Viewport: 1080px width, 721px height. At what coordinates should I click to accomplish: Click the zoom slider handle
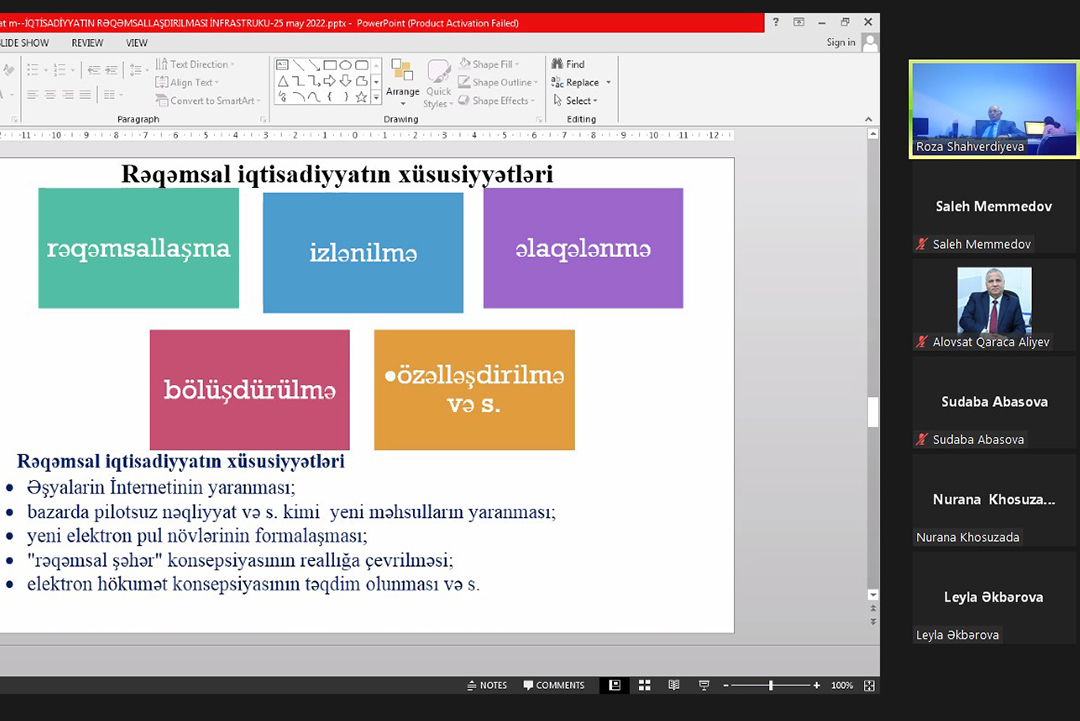click(x=770, y=685)
